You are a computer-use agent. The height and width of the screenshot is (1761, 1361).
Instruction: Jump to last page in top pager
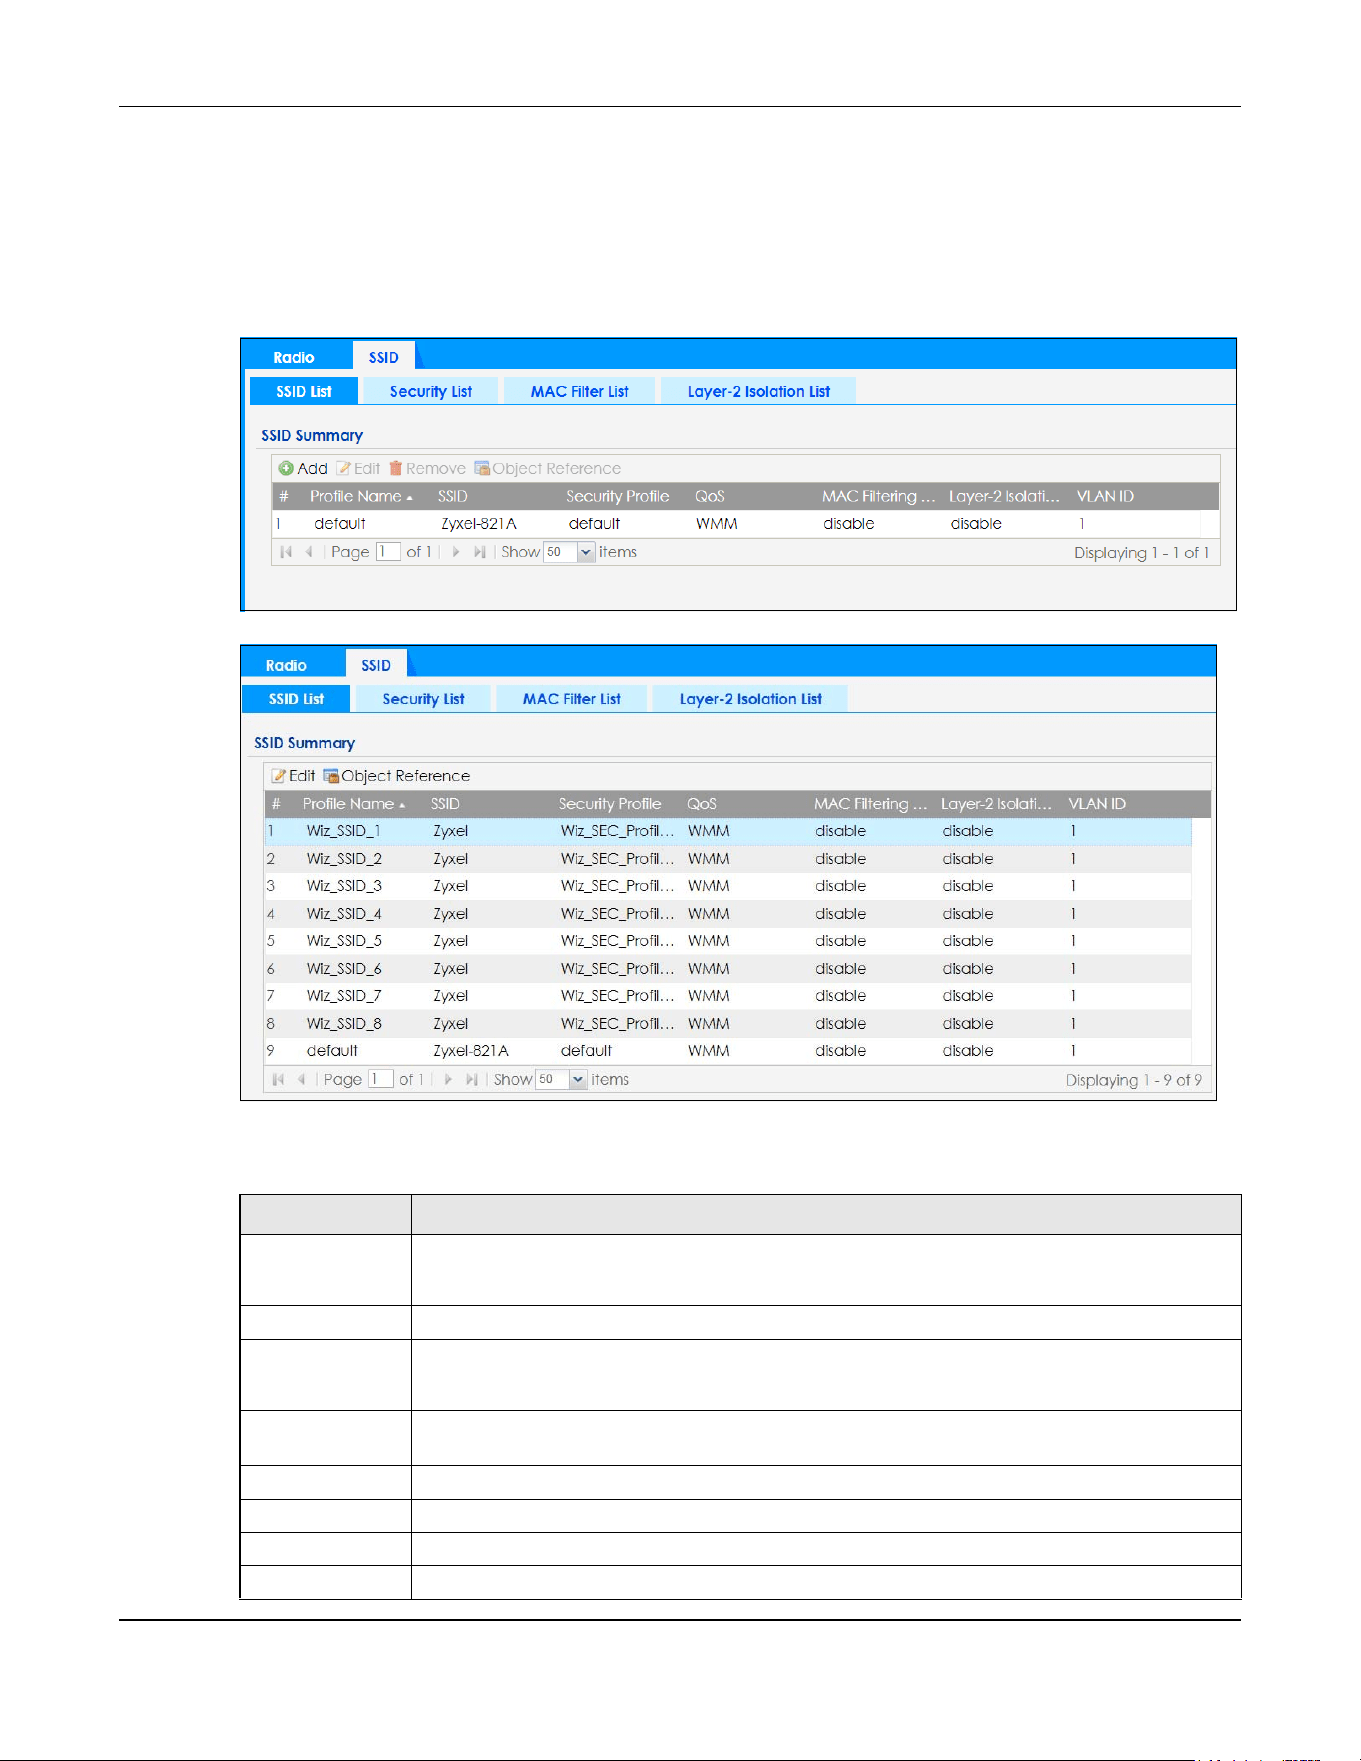click(x=480, y=552)
